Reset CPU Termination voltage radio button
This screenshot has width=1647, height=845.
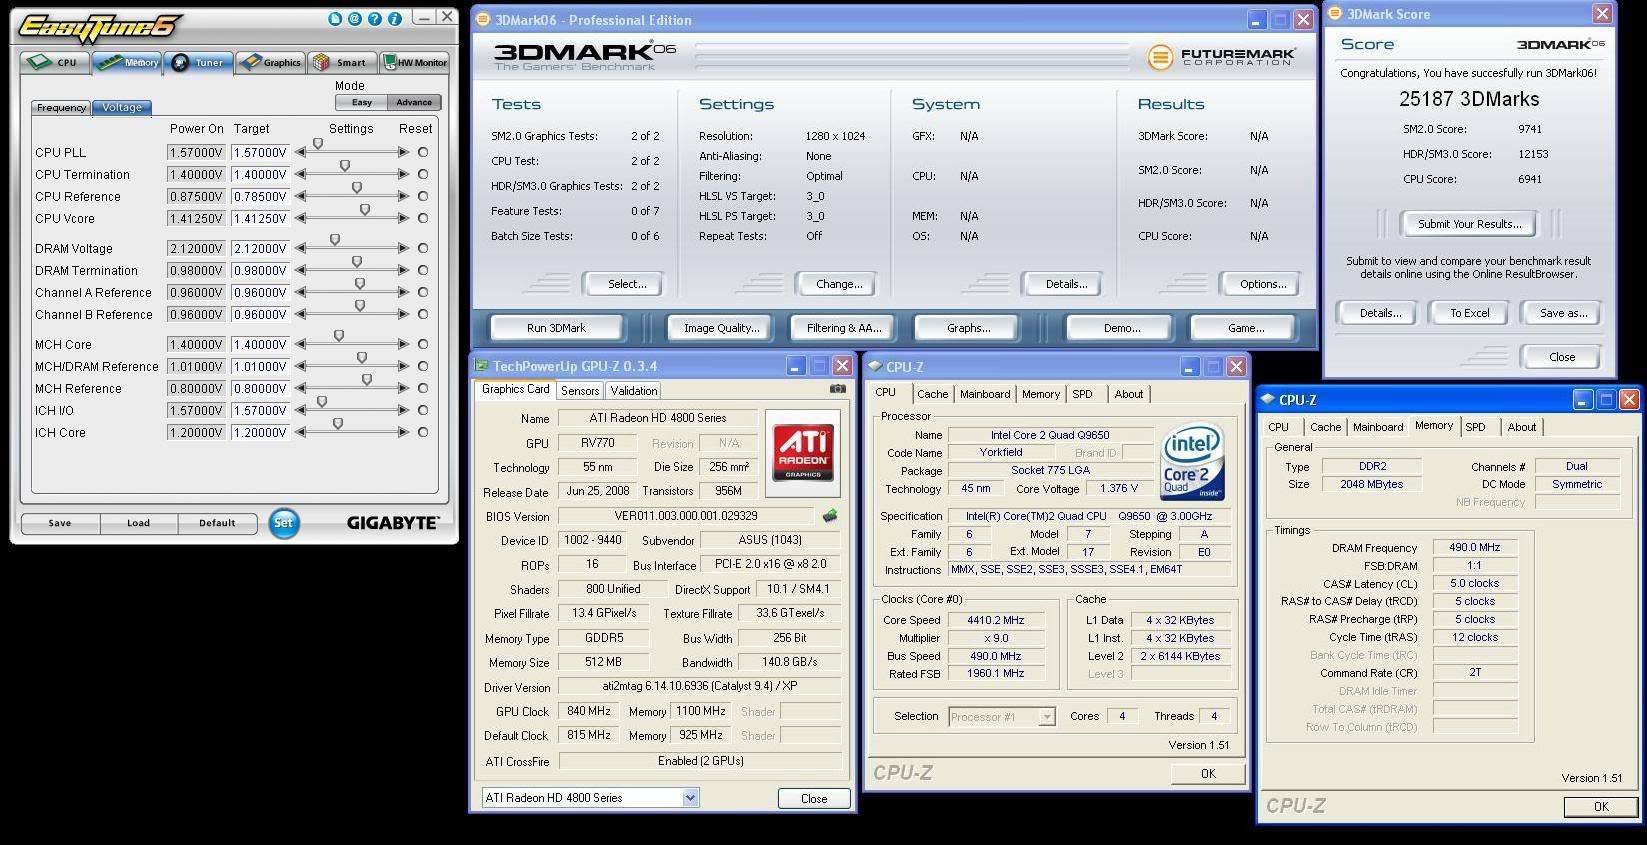pyautogui.click(x=423, y=174)
